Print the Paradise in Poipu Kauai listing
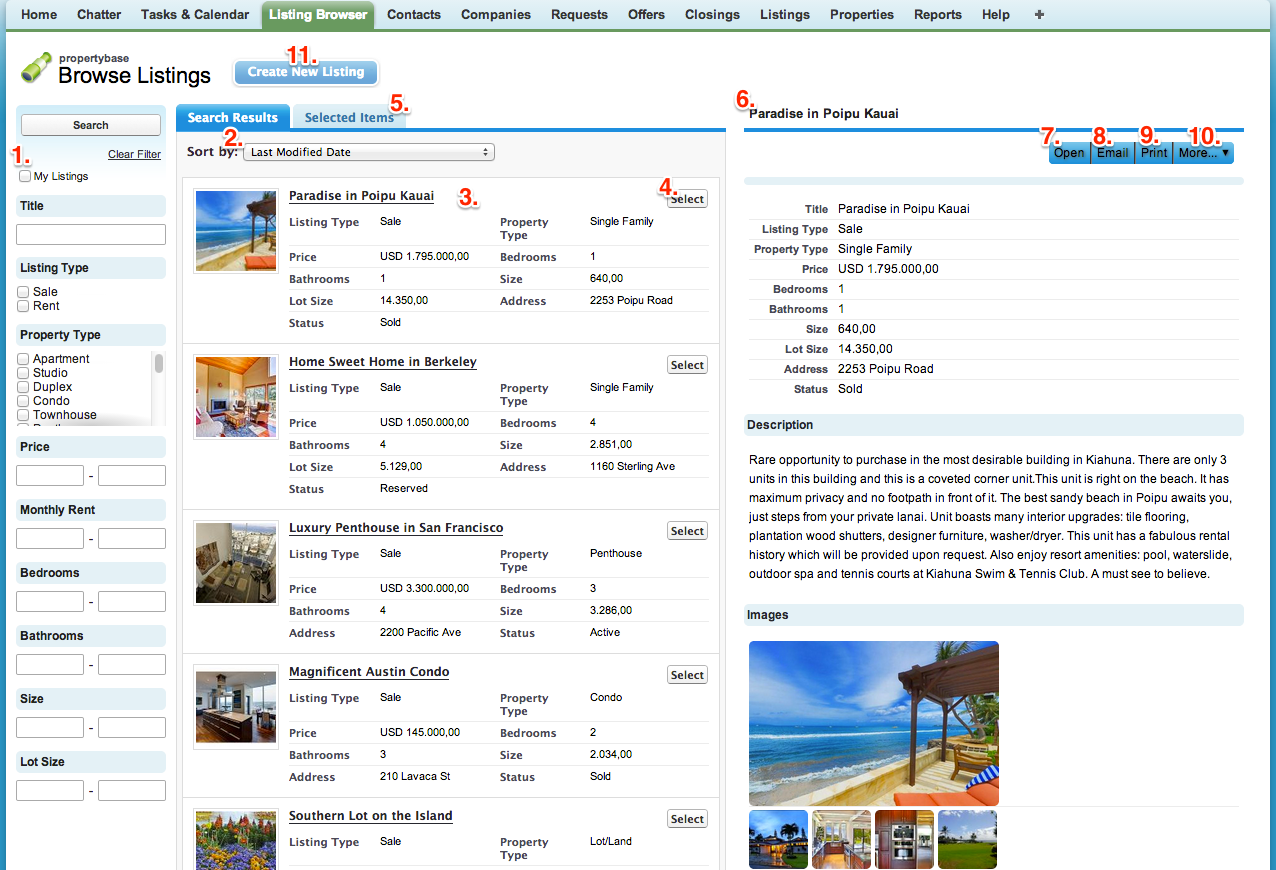The width and height of the screenshot is (1276, 870). [x=1153, y=152]
